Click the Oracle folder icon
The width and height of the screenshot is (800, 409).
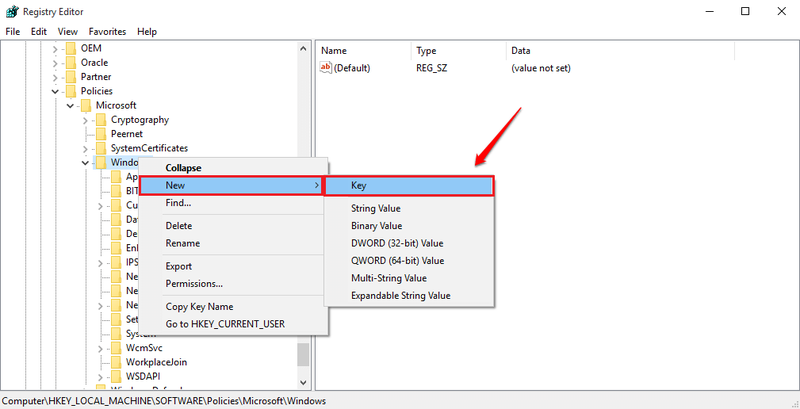pos(71,63)
